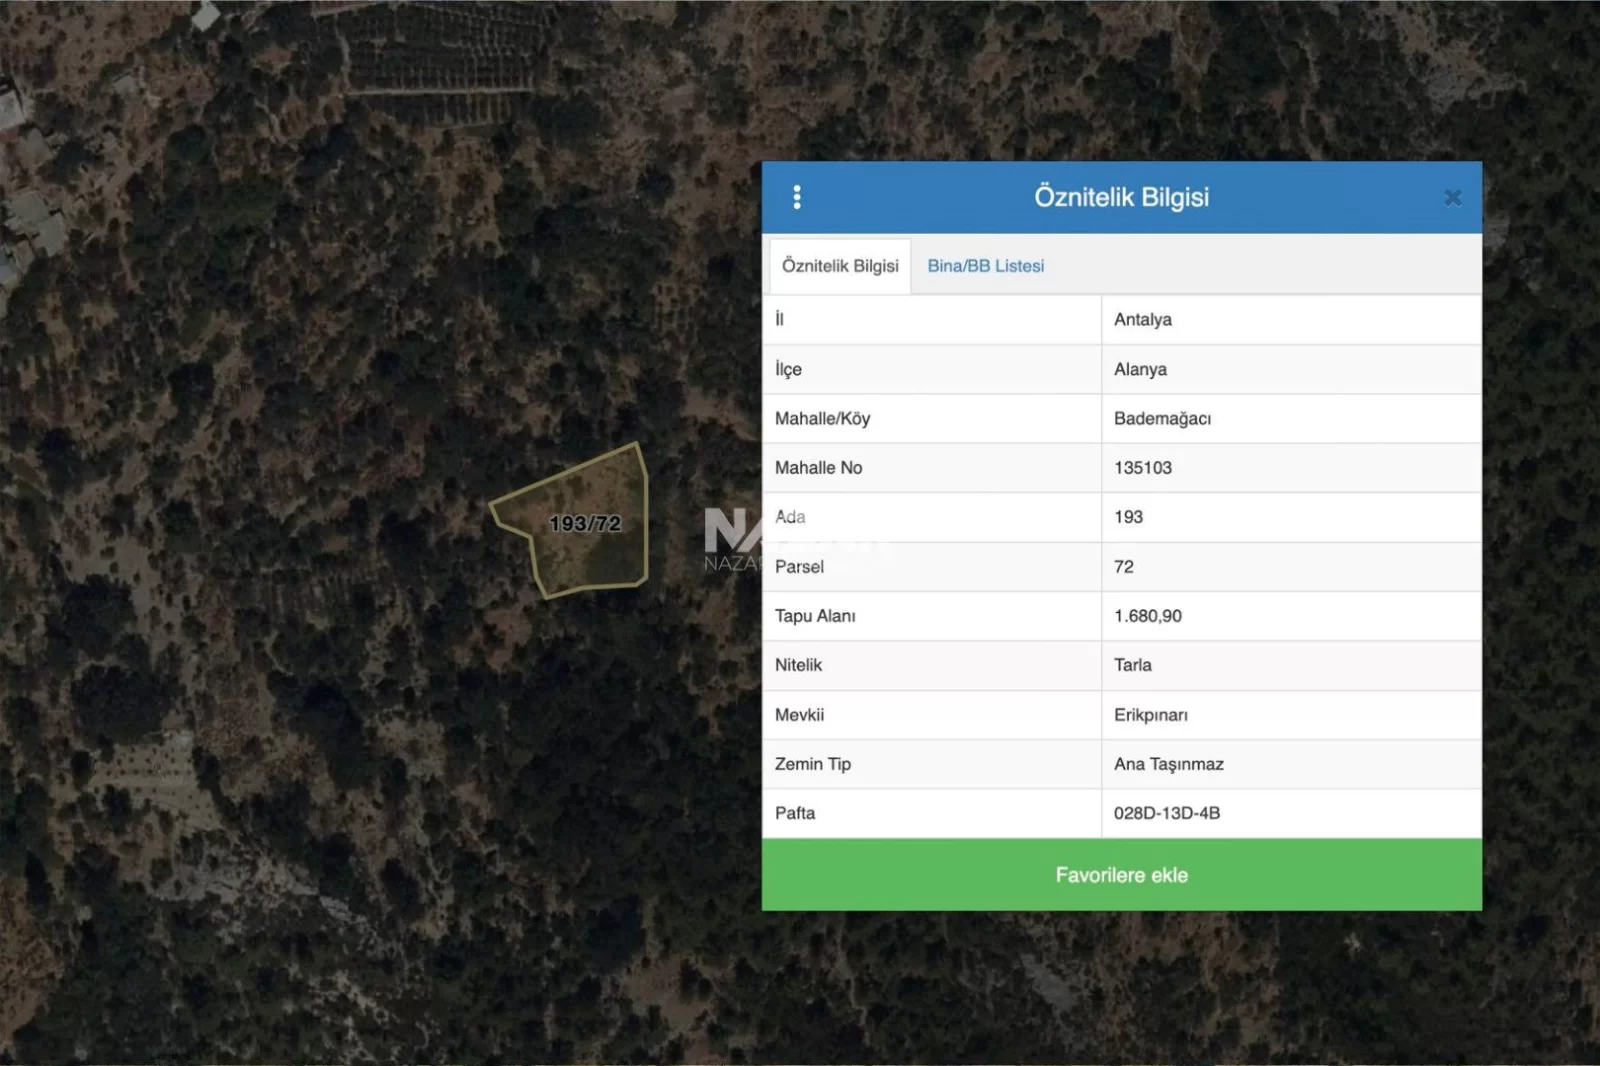Select the Alanya value in İlçe row
1600x1066 pixels.
click(1140, 369)
